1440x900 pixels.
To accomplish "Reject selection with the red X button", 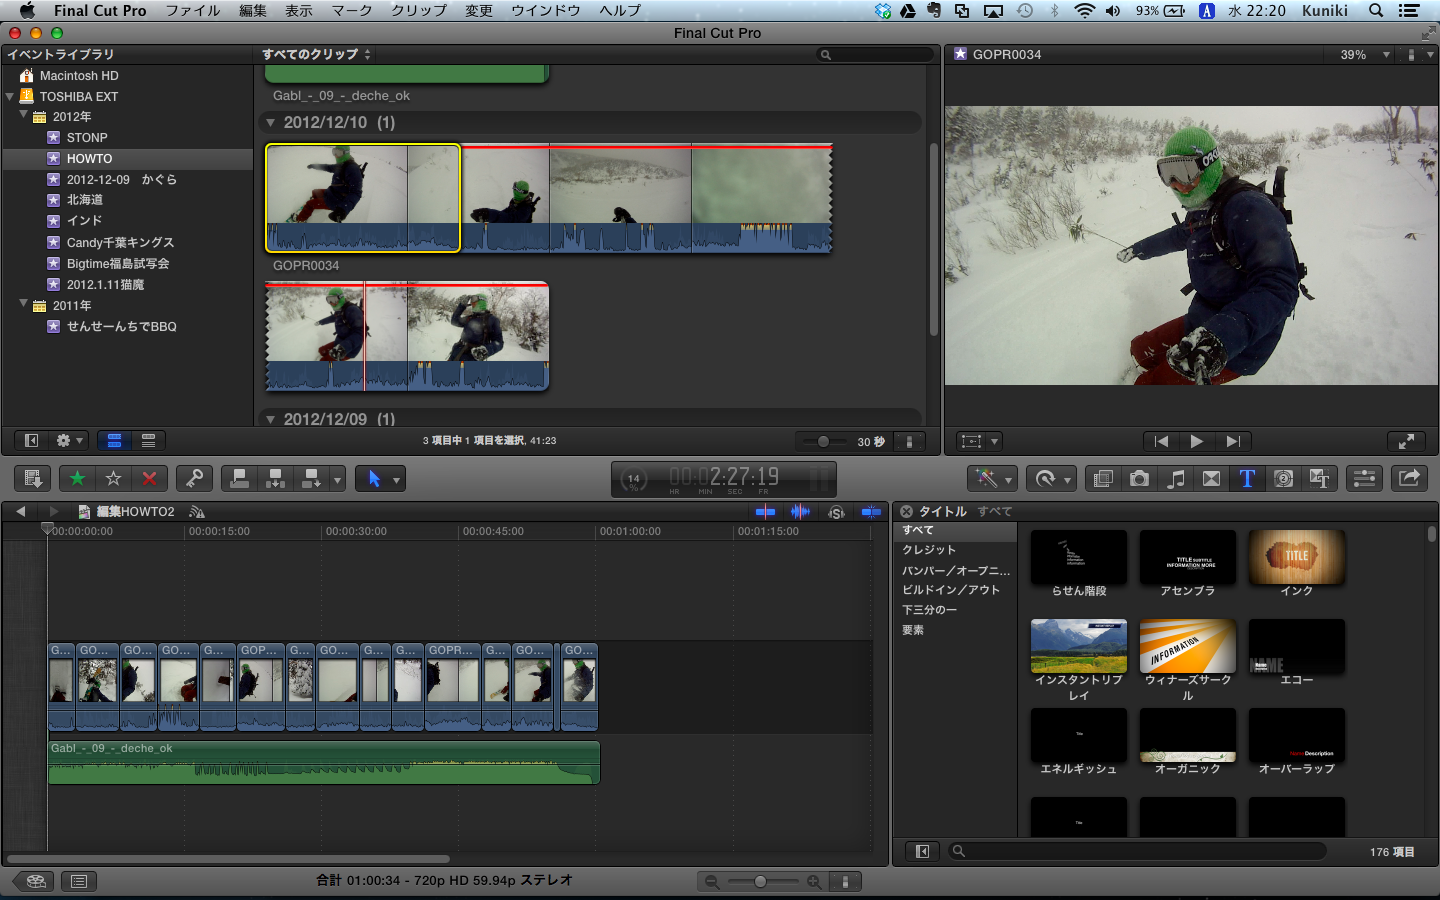I will [150, 479].
